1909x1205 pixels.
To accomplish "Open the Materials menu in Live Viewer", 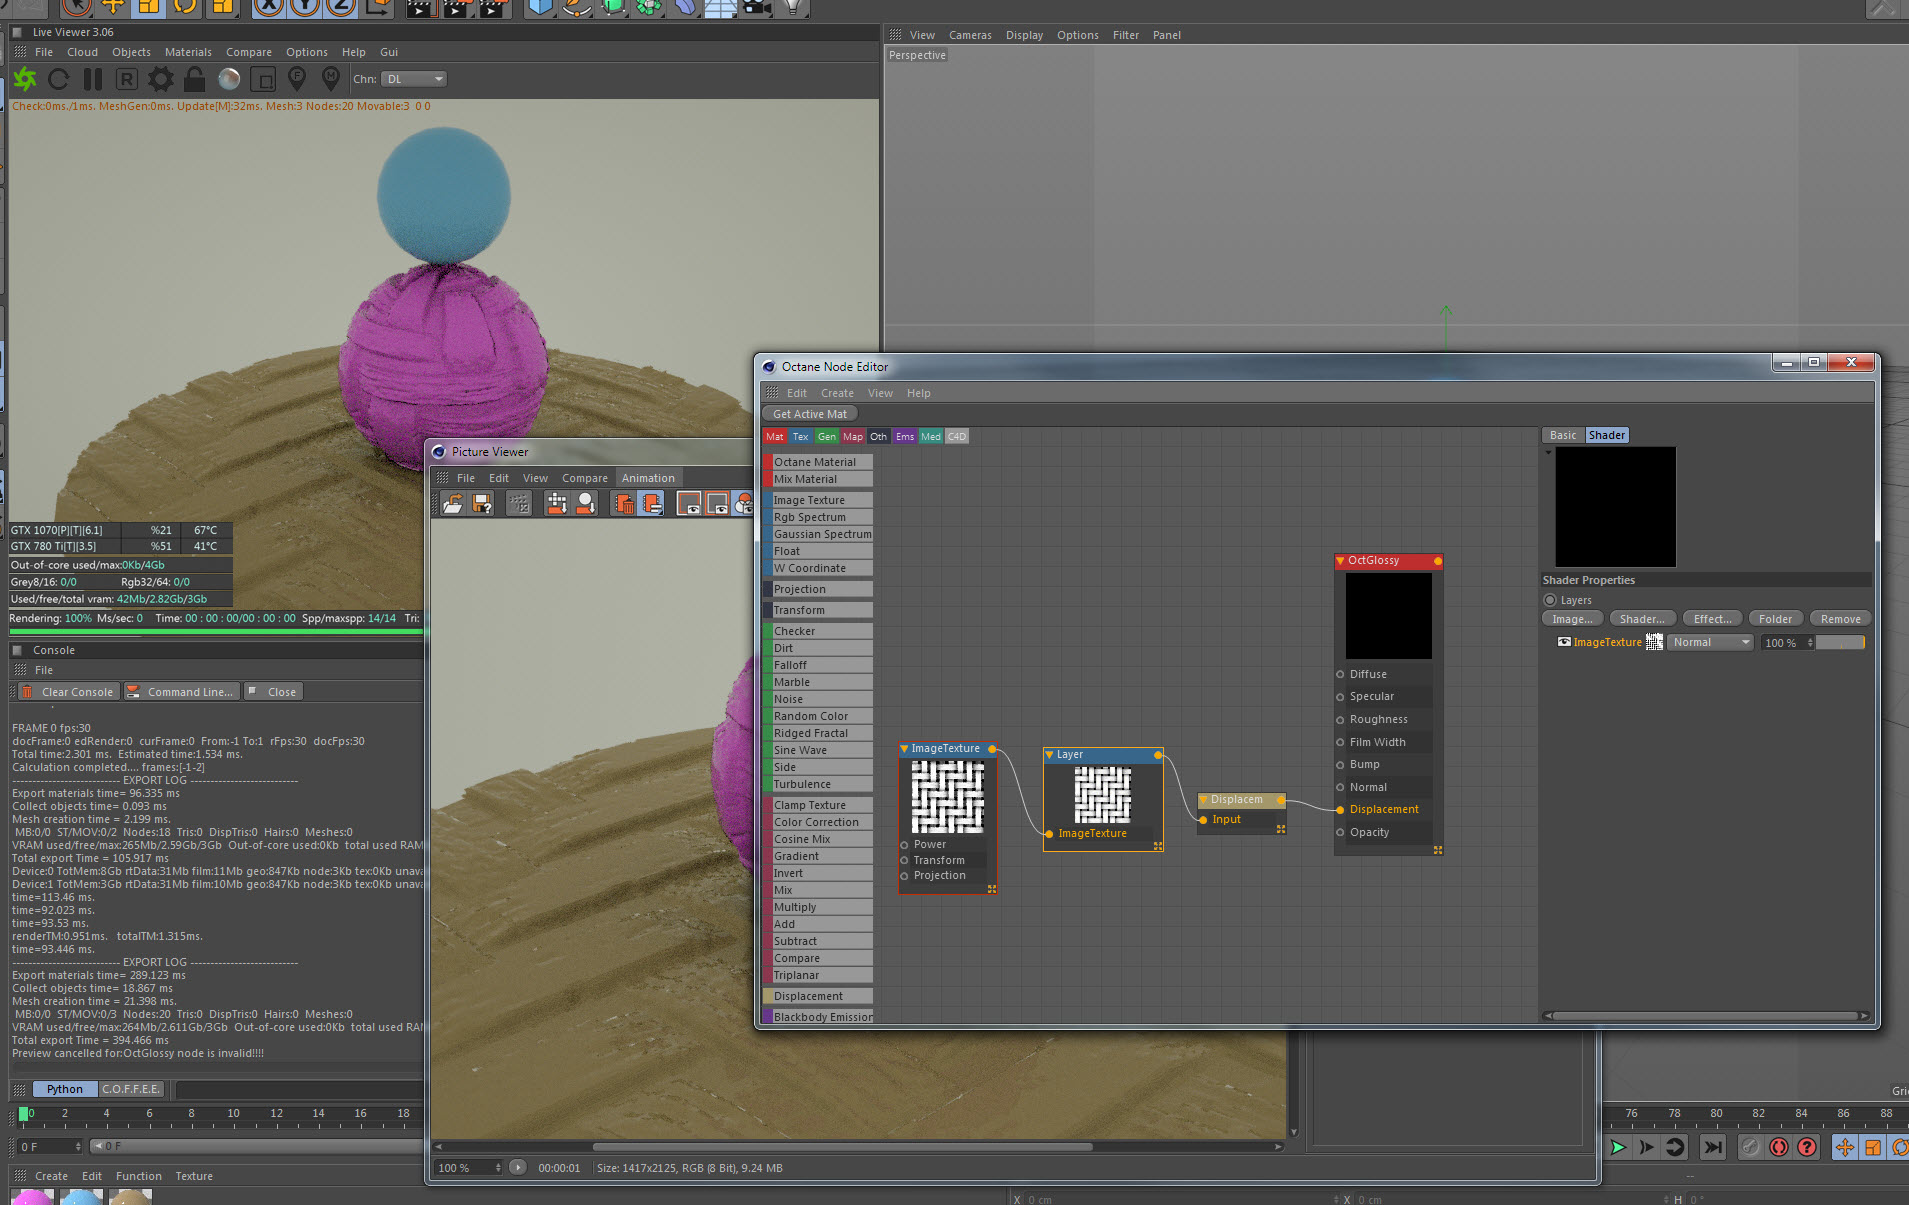I will pyautogui.click(x=188, y=52).
